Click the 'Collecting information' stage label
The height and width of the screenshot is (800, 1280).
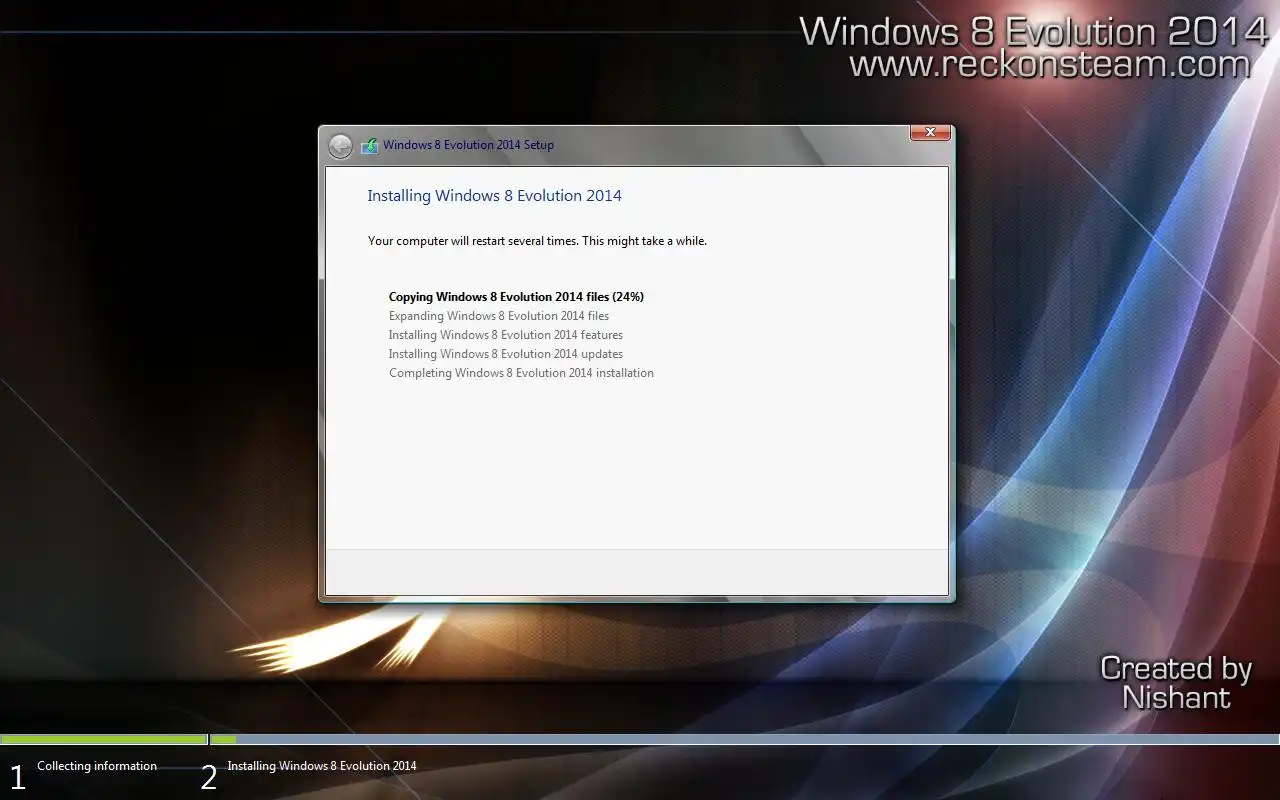(x=97, y=766)
